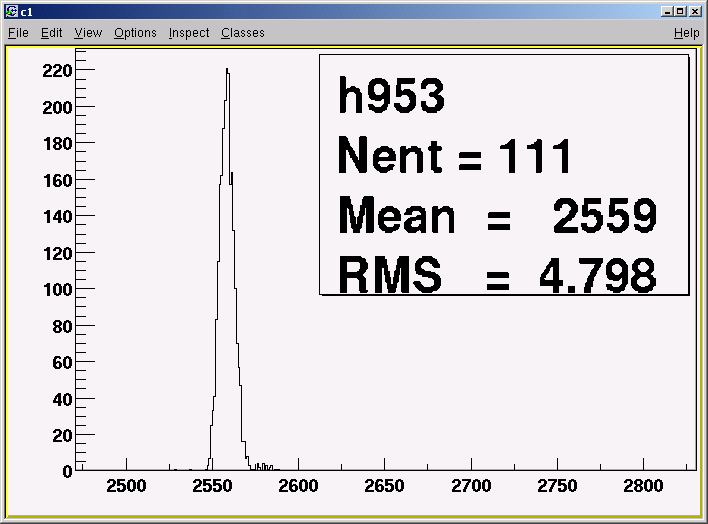Open the Edit menu
The image size is (708, 524).
(51, 33)
